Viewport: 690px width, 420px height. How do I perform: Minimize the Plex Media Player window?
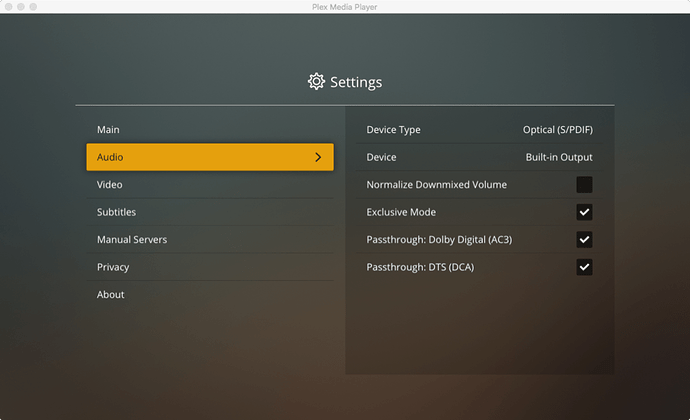click(21, 7)
